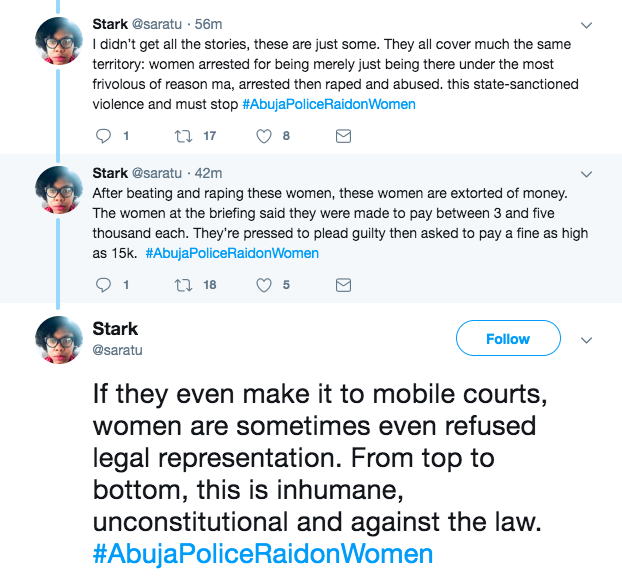Like the 42m tweet
This screenshot has width=622, height=582.
[266, 285]
